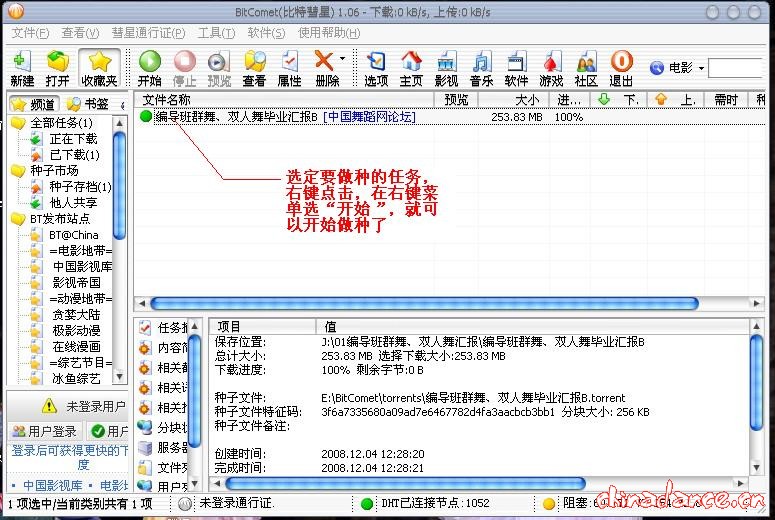Click the 退出 (Exit) toolbar icon

click(621, 68)
